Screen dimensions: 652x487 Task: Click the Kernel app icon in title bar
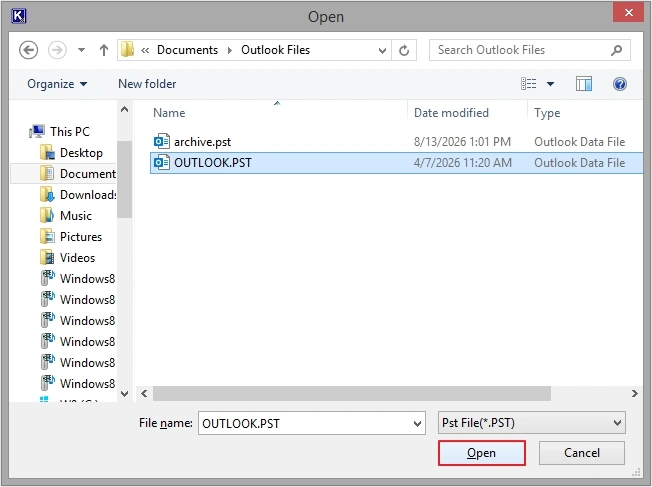pos(19,16)
